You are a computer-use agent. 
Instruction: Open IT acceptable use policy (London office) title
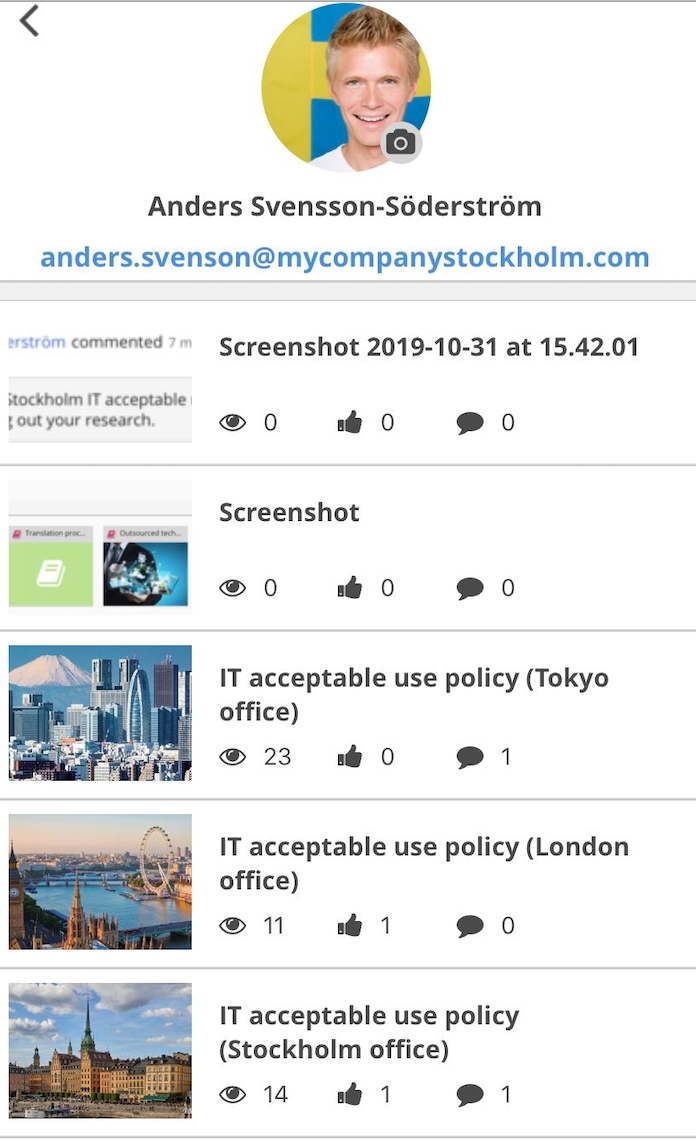tap(424, 863)
